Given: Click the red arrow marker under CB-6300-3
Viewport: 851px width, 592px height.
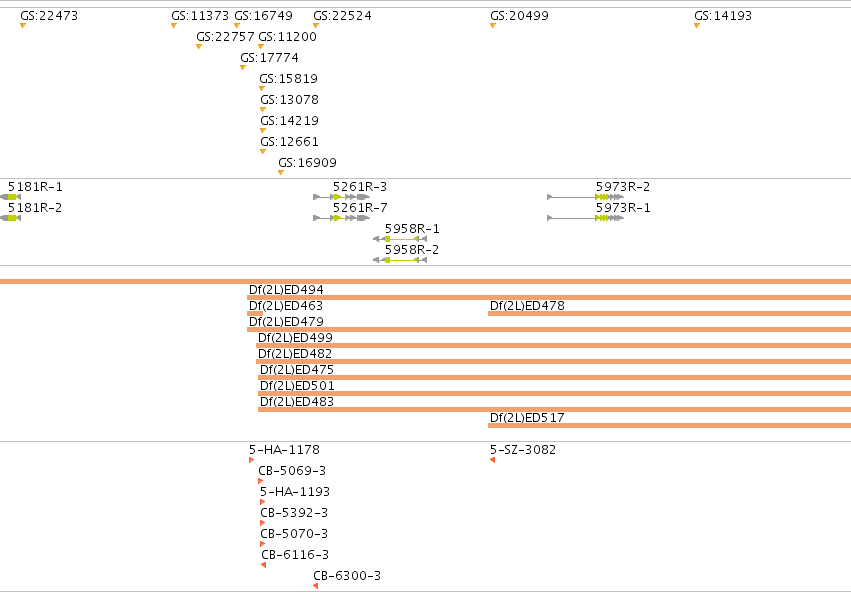Looking at the screenshot, I should coord(315,586).
